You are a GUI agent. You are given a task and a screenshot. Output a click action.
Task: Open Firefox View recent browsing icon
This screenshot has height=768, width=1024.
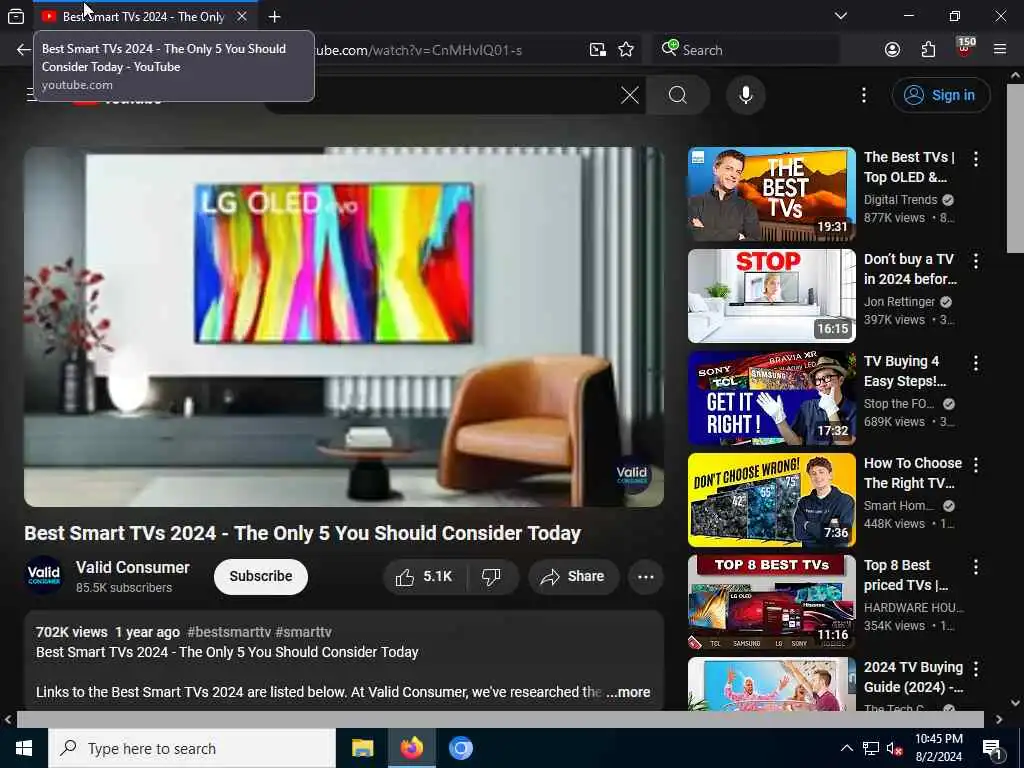(16, 16)
